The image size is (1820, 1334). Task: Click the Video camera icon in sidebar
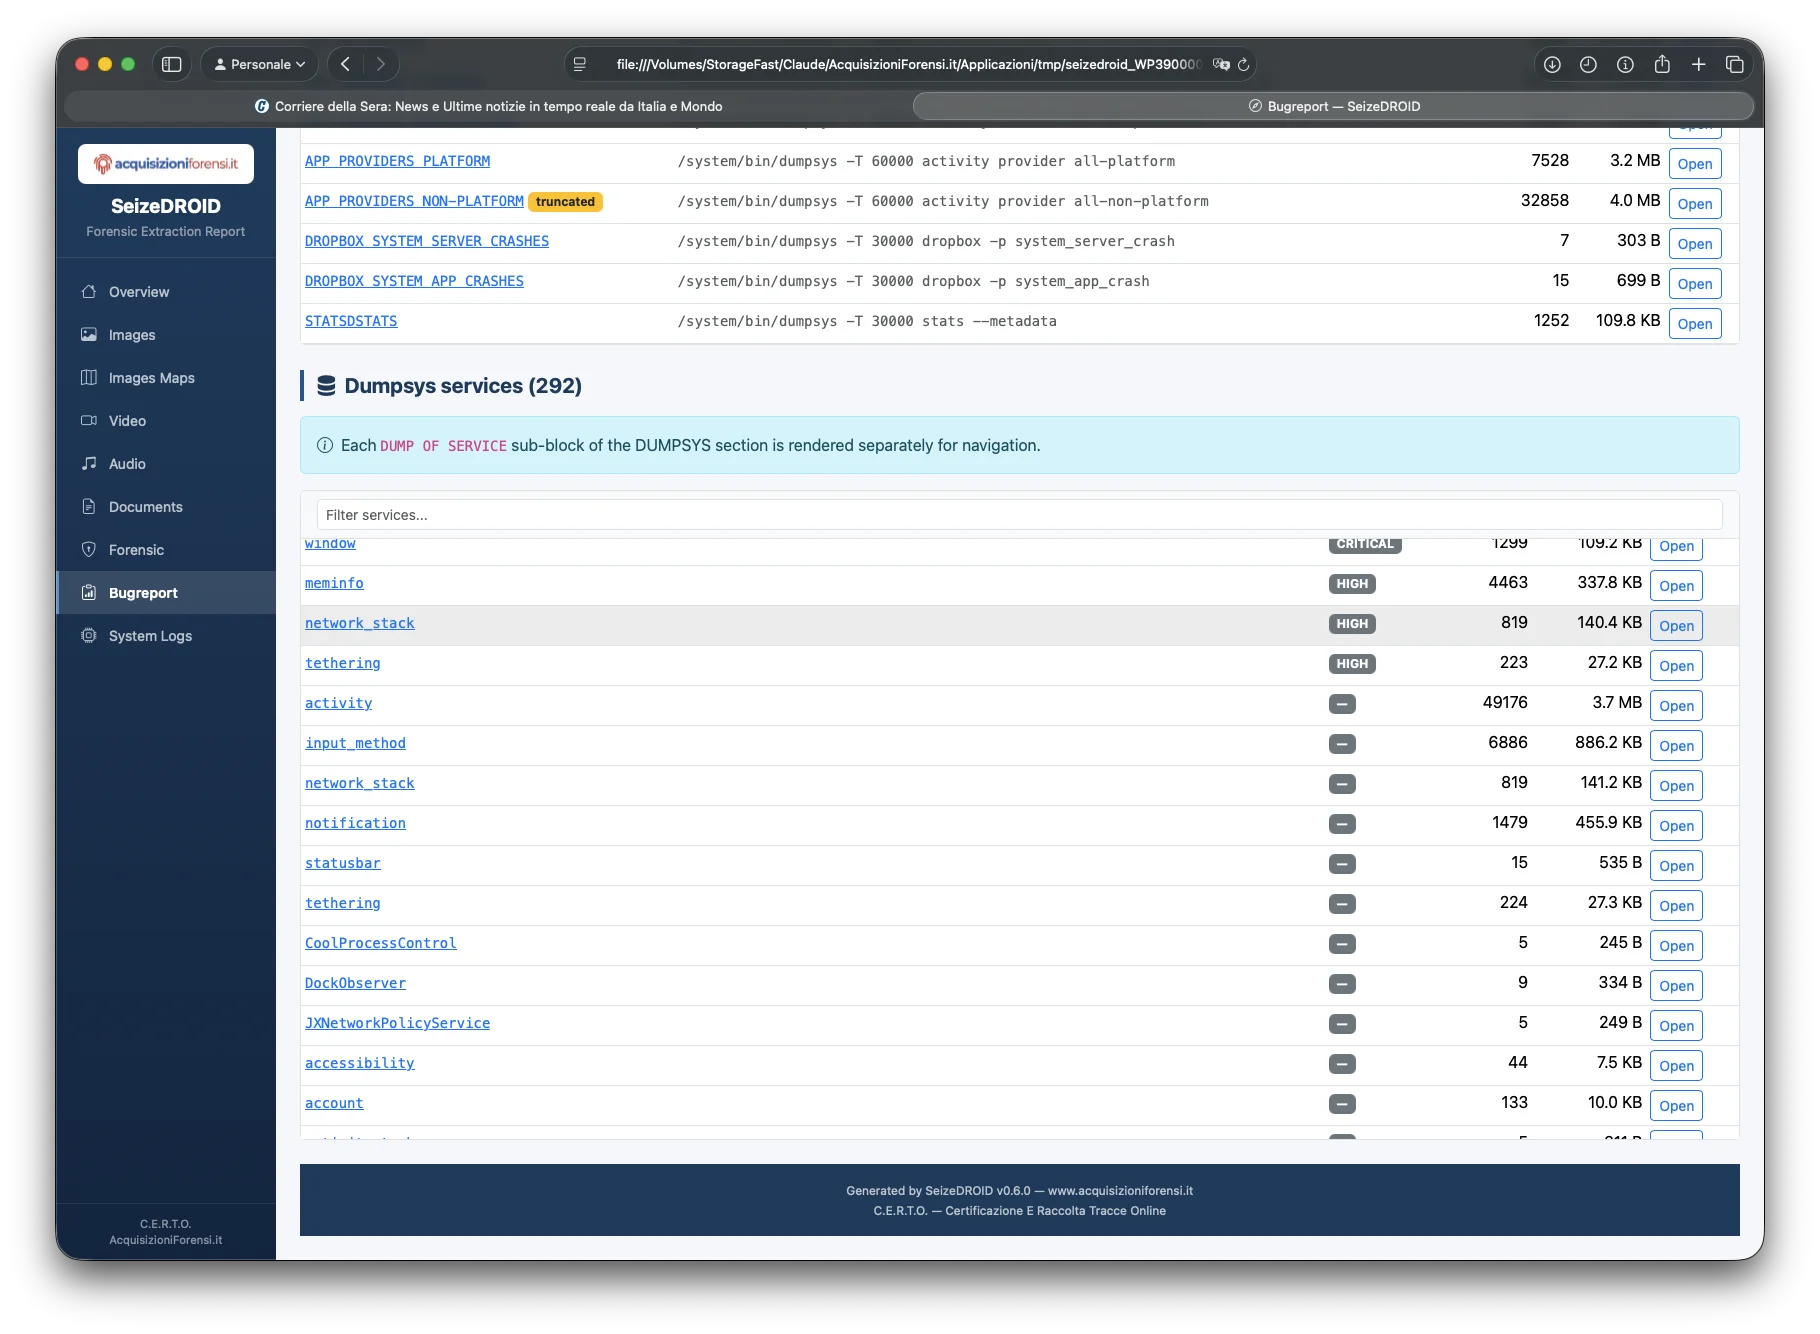tap(89, 421)
